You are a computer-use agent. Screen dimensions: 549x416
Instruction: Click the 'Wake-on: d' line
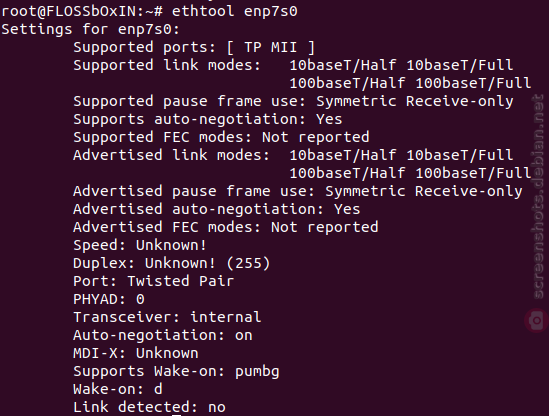click(x=118, y=389)
